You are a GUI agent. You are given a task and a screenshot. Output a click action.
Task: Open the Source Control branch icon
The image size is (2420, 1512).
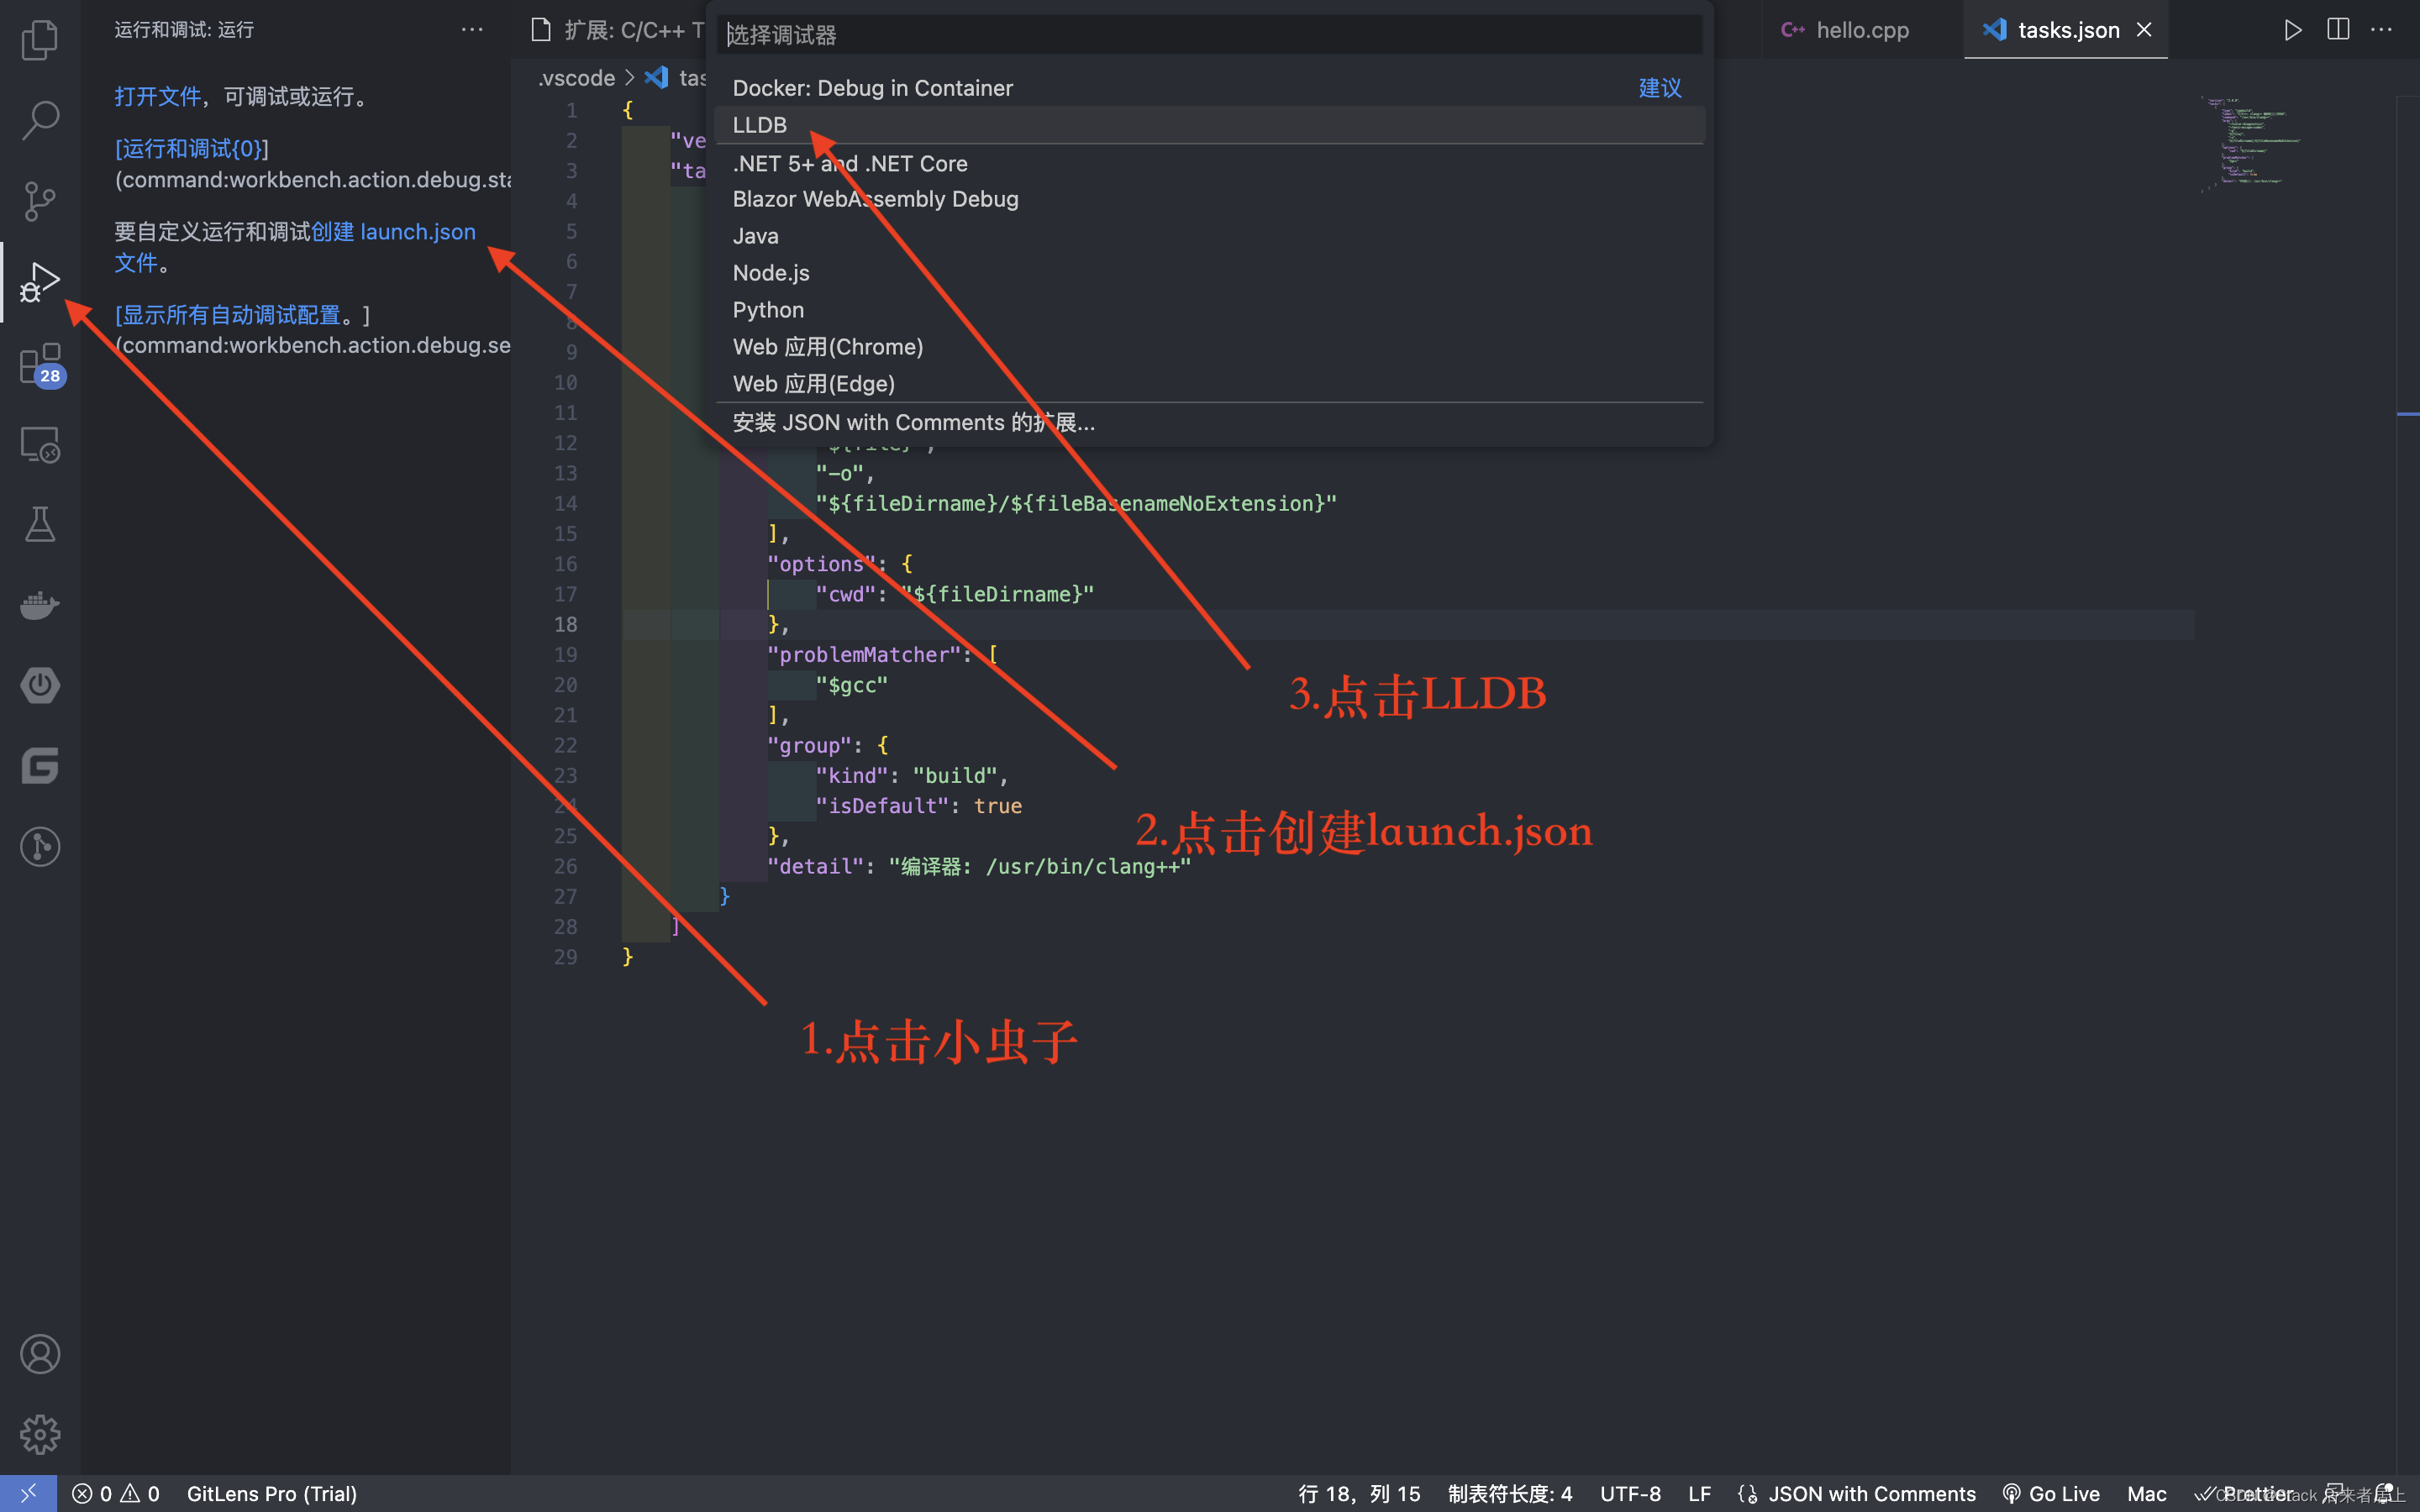click(40, 201)
